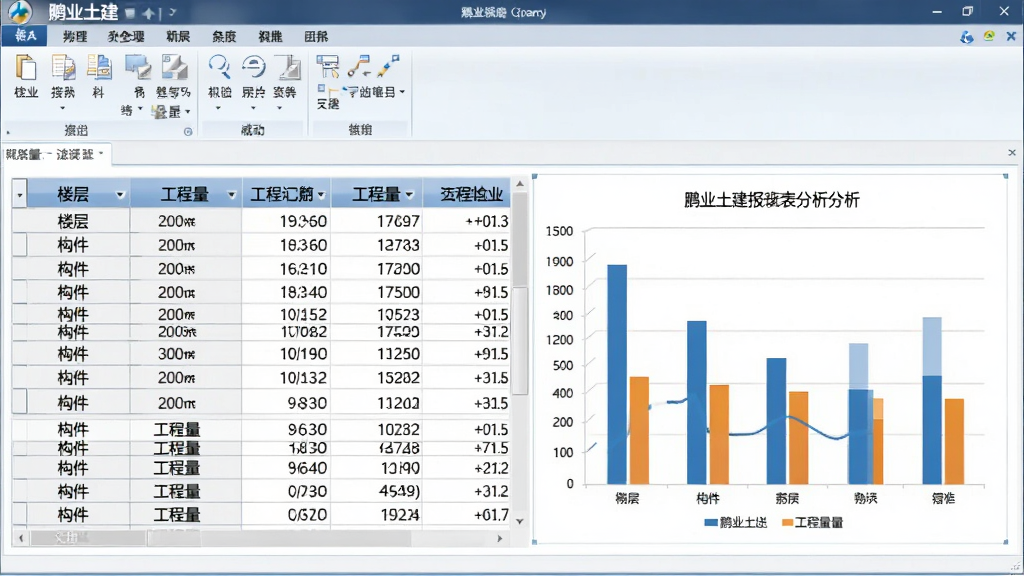Tick the row box beside the 9830 row

click(x=20, y=402)
